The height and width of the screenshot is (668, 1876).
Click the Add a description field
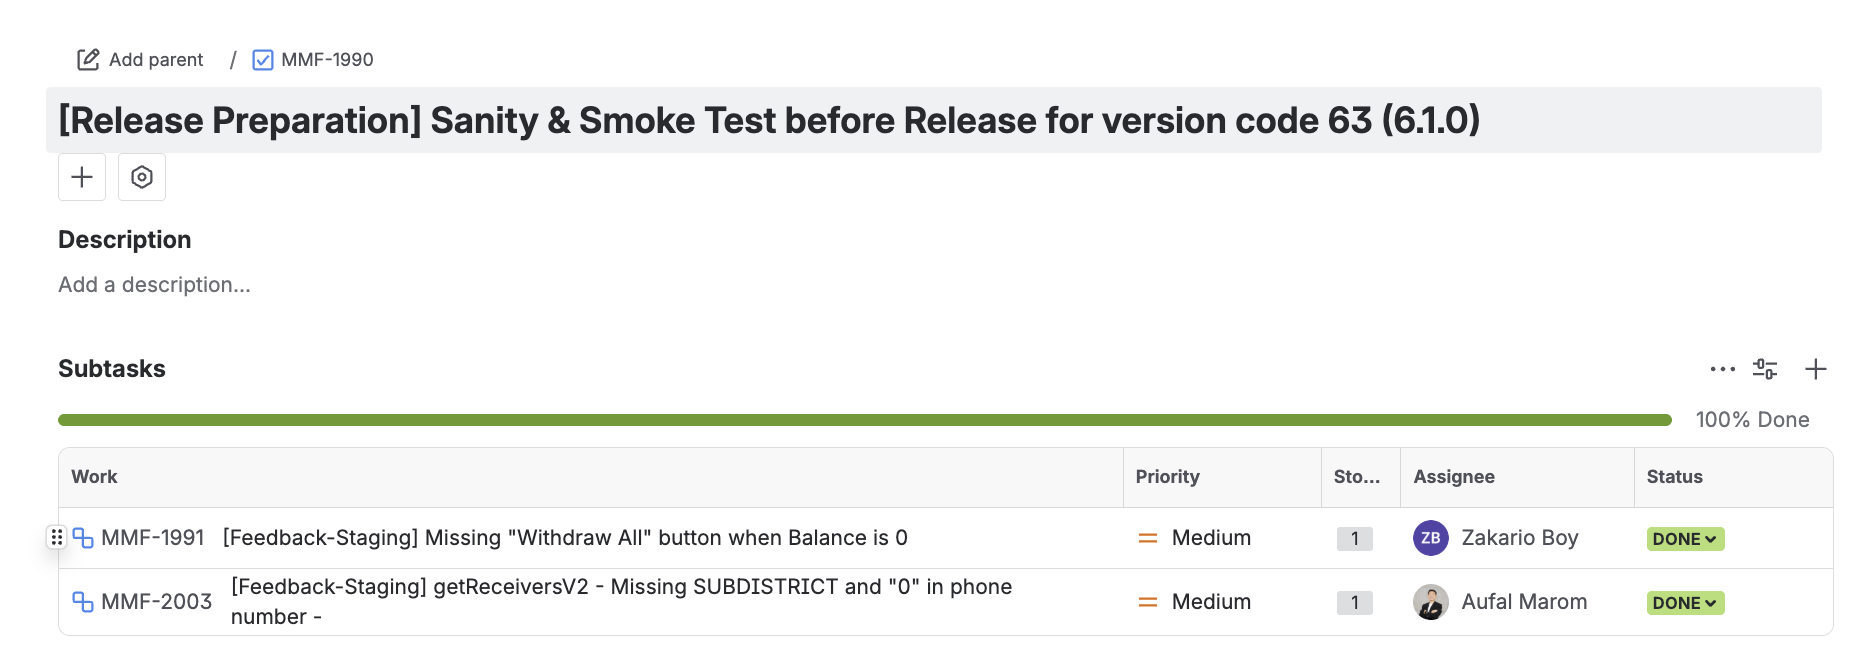(x=154, y=285)
